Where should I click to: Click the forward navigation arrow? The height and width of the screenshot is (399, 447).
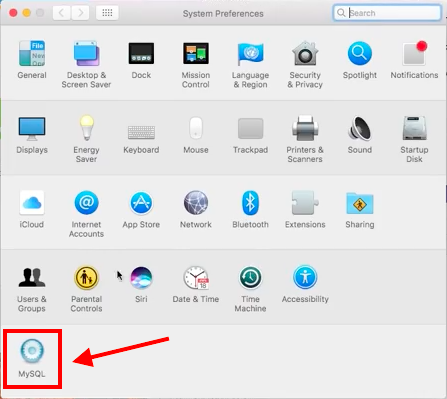point(81,13)
